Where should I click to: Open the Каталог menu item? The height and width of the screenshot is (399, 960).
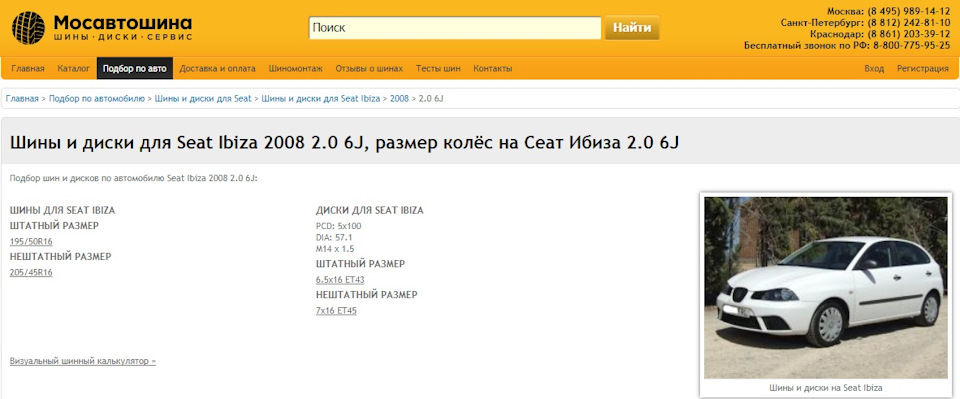tap(73, 69)
